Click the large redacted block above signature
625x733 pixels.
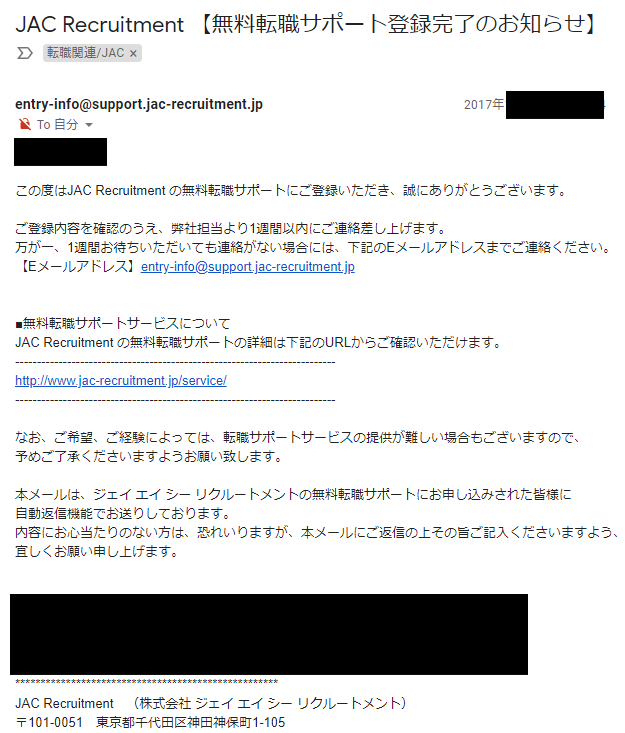click(x=269, y=634)
